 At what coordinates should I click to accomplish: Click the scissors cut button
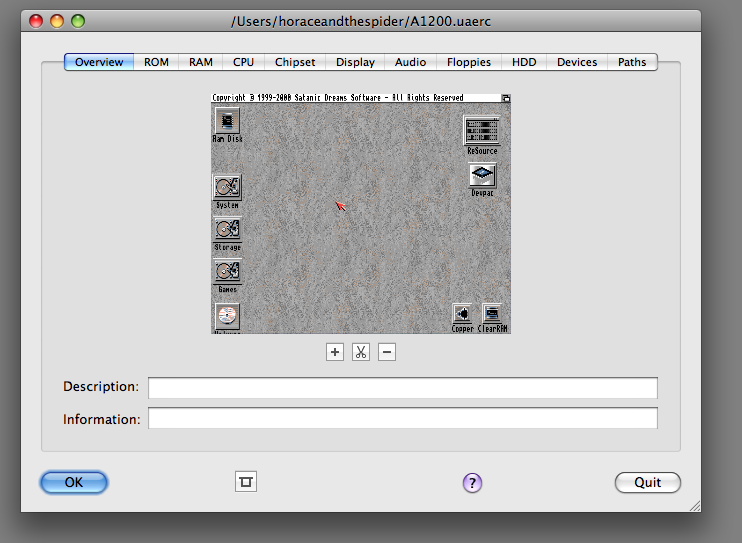361,352
